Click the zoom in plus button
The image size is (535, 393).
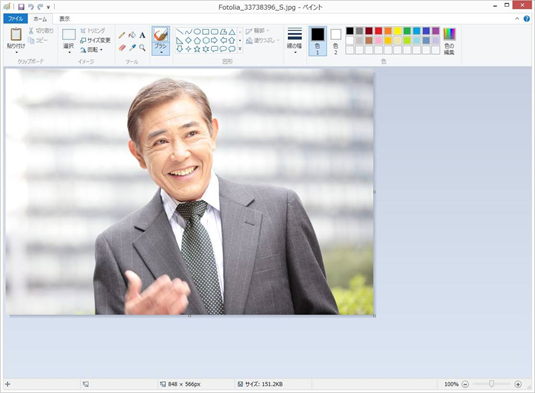(518, 384)
